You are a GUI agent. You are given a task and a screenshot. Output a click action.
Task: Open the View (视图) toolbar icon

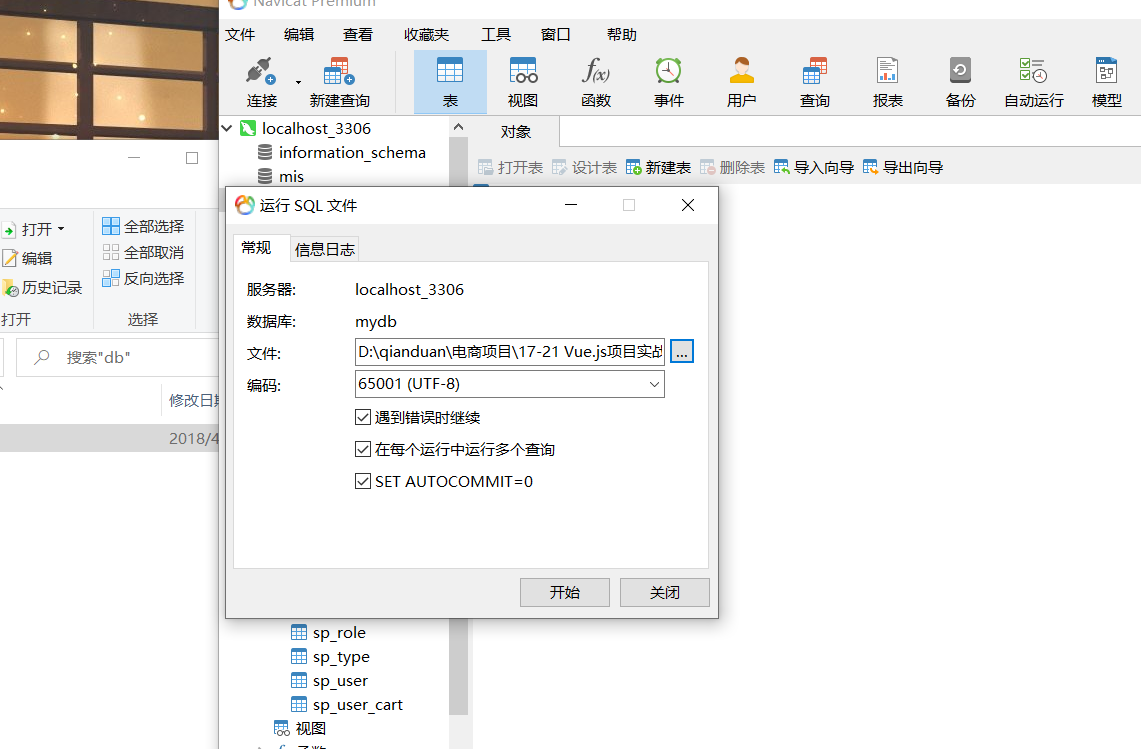point(522,72)
